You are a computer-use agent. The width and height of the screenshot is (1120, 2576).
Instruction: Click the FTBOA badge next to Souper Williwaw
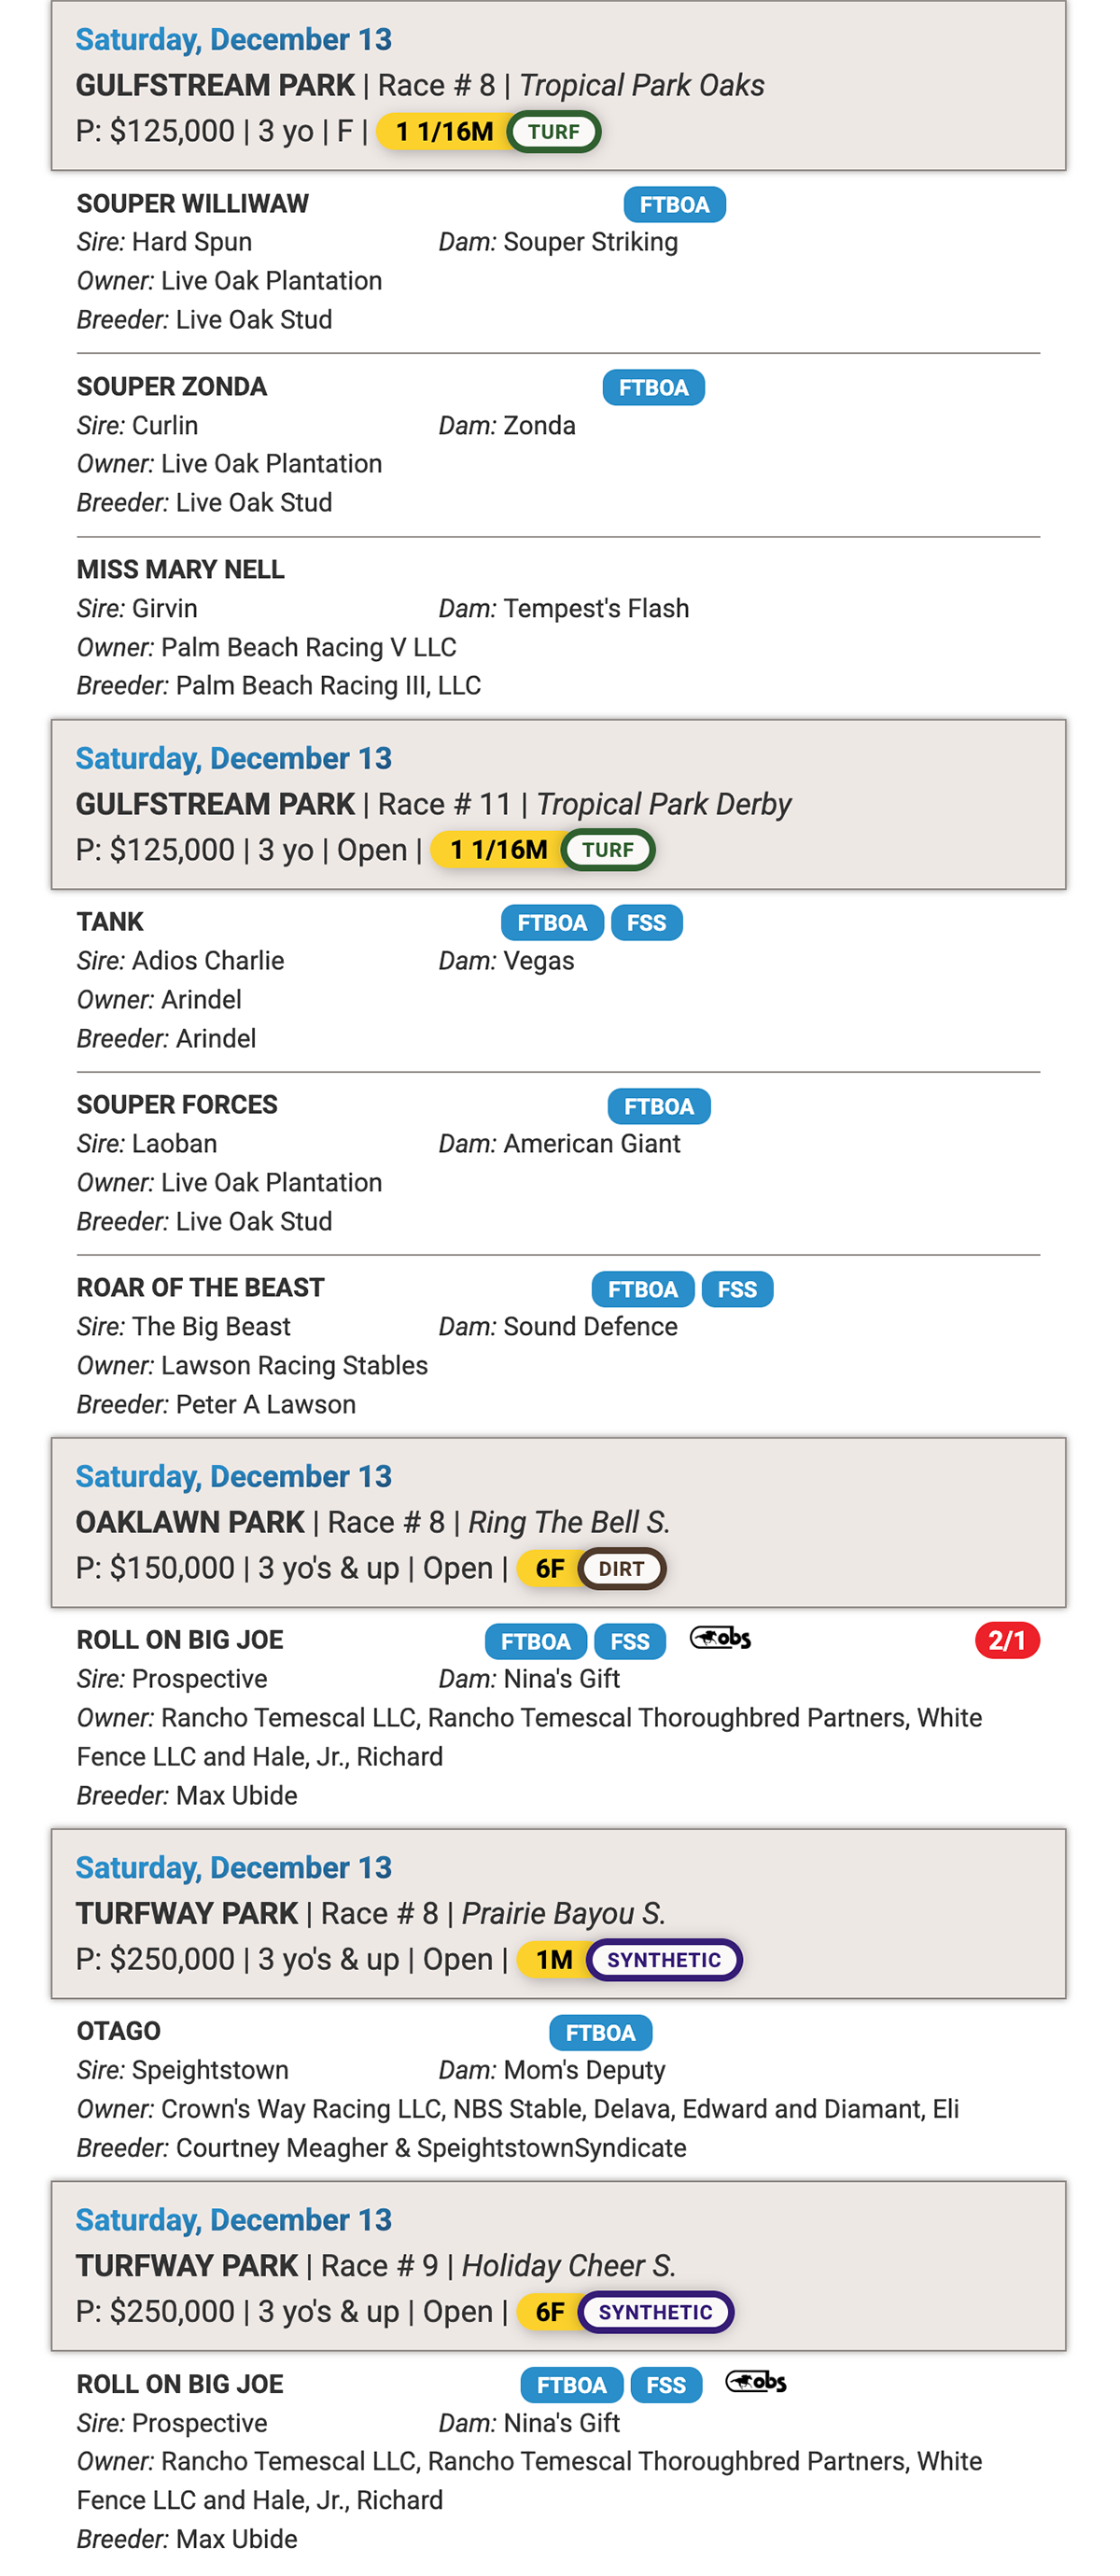[x=674, y=205]
